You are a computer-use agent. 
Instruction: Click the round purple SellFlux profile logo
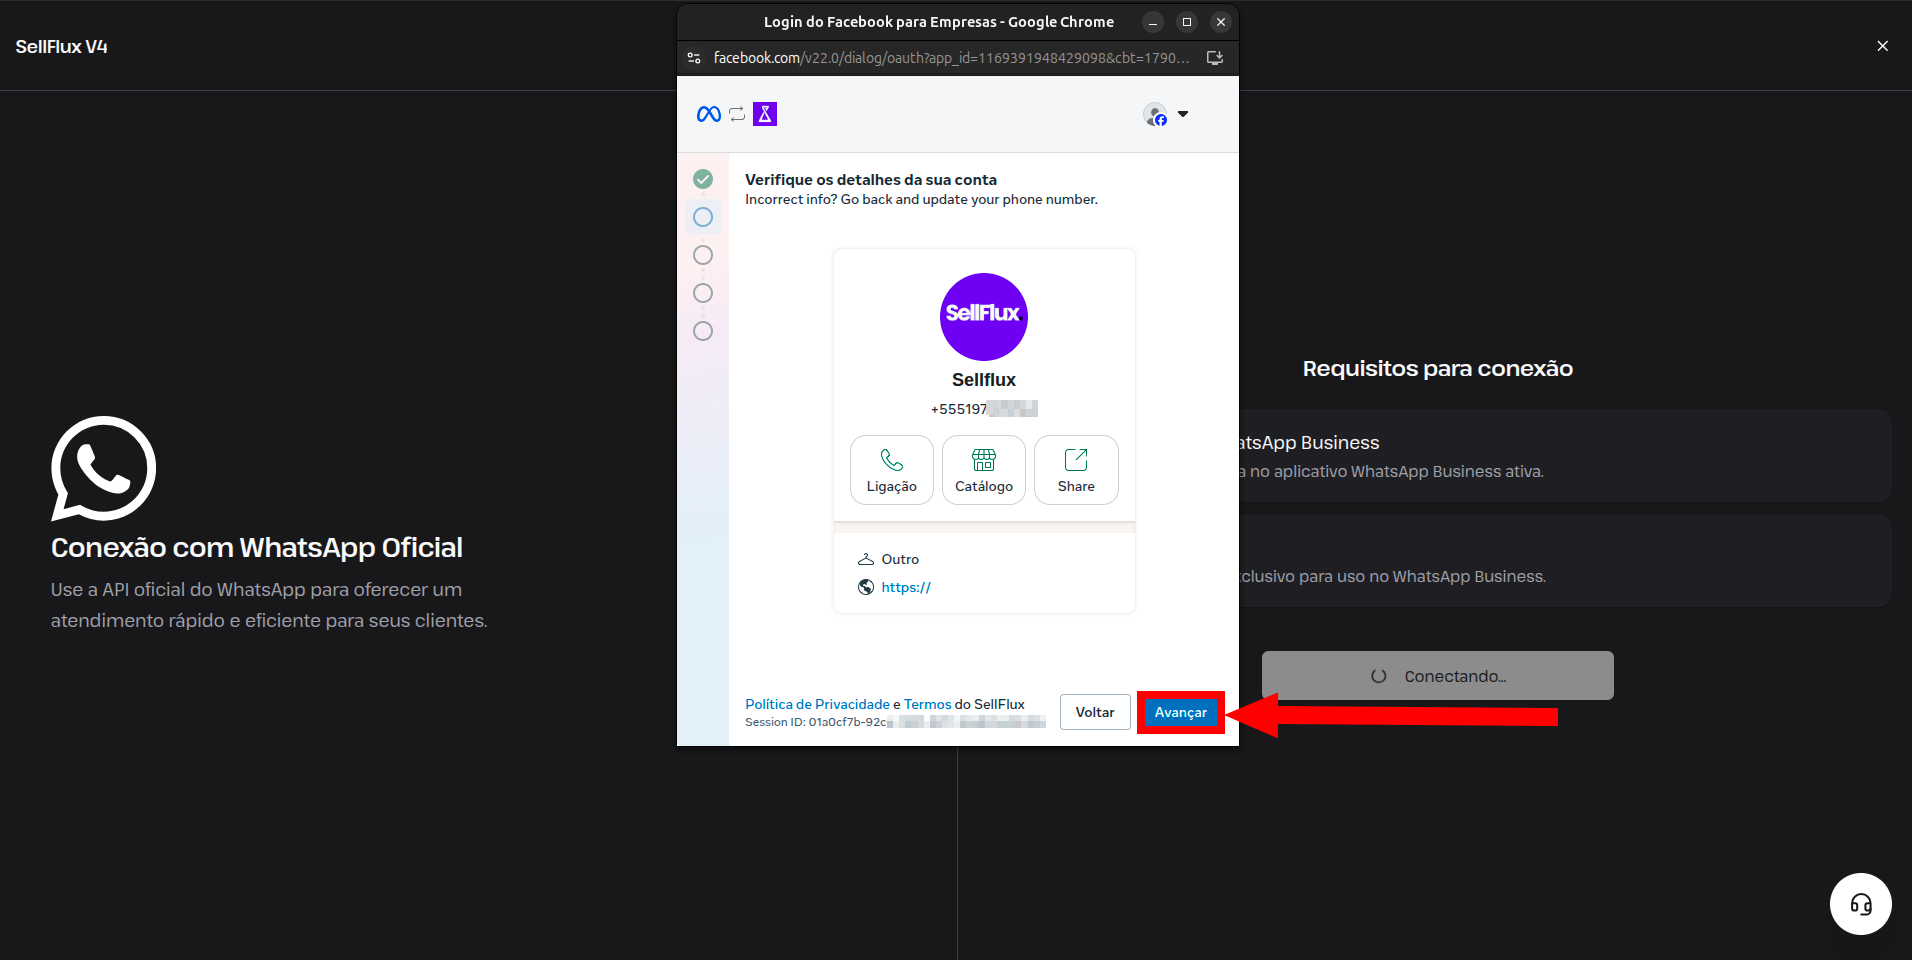tap(984, 317)
